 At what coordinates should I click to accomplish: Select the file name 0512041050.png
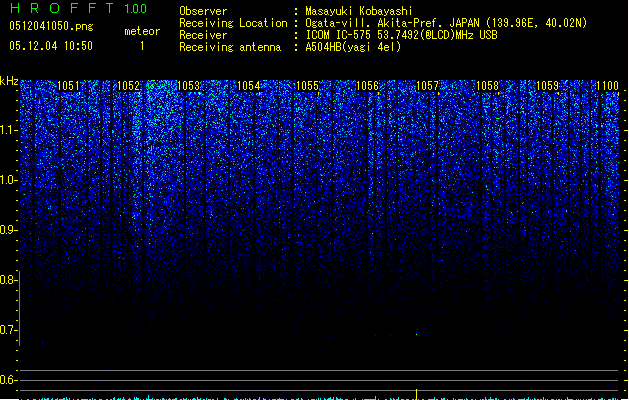click(51, 26)
